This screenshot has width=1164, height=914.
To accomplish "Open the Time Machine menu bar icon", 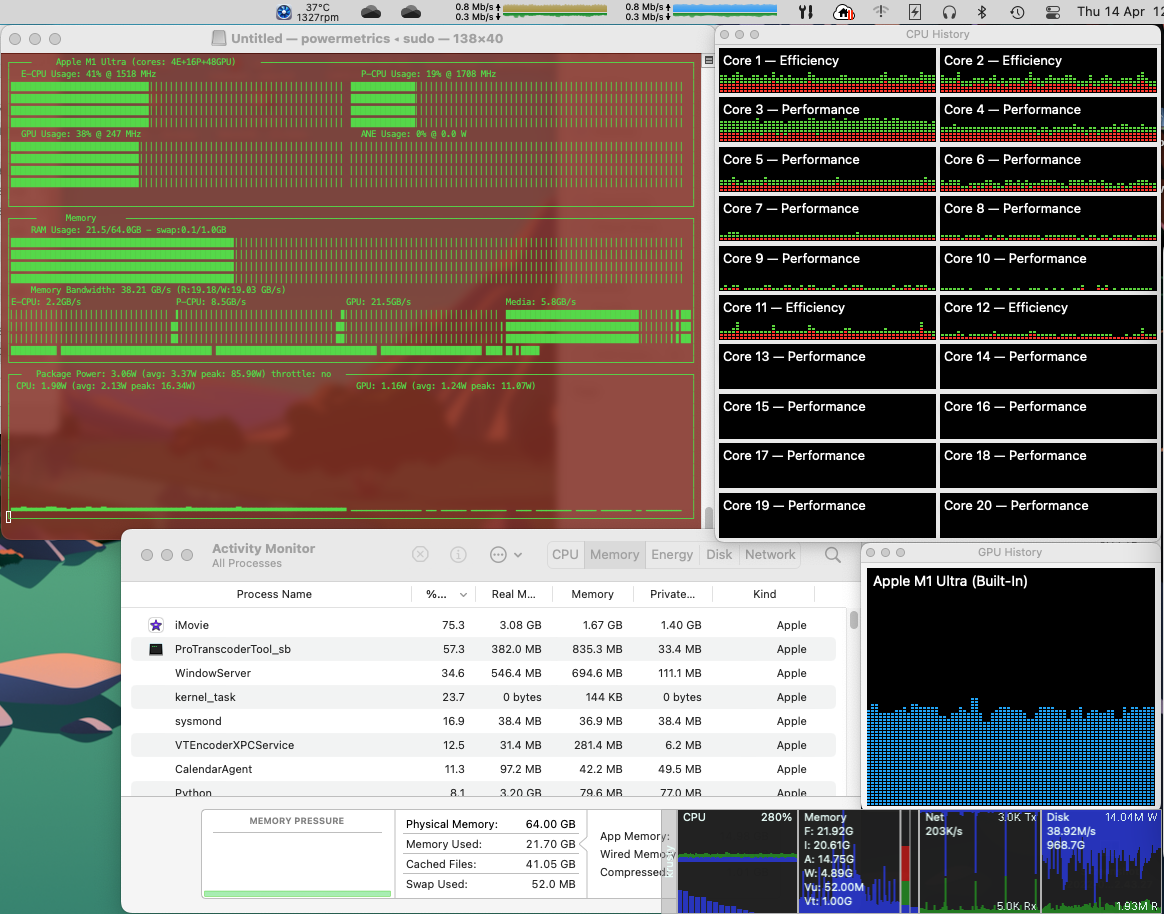I will (x=1017, y=12).
